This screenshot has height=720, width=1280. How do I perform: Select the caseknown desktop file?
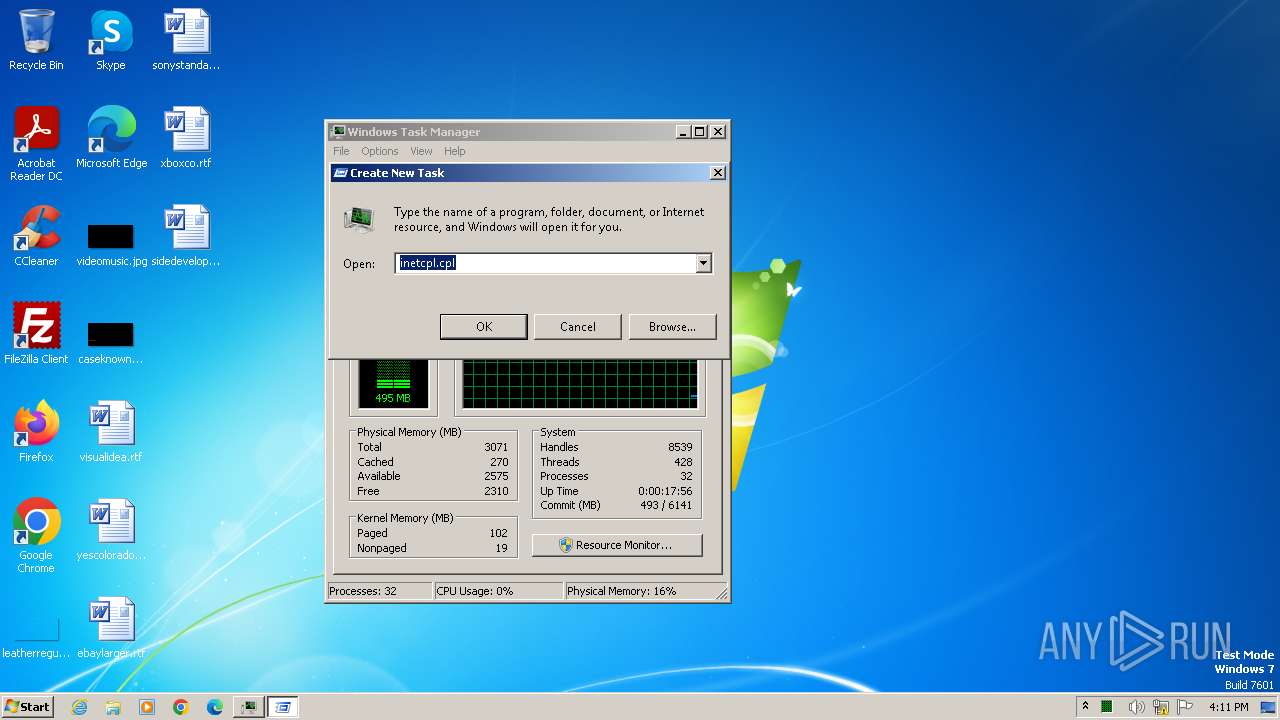[111, 344]
